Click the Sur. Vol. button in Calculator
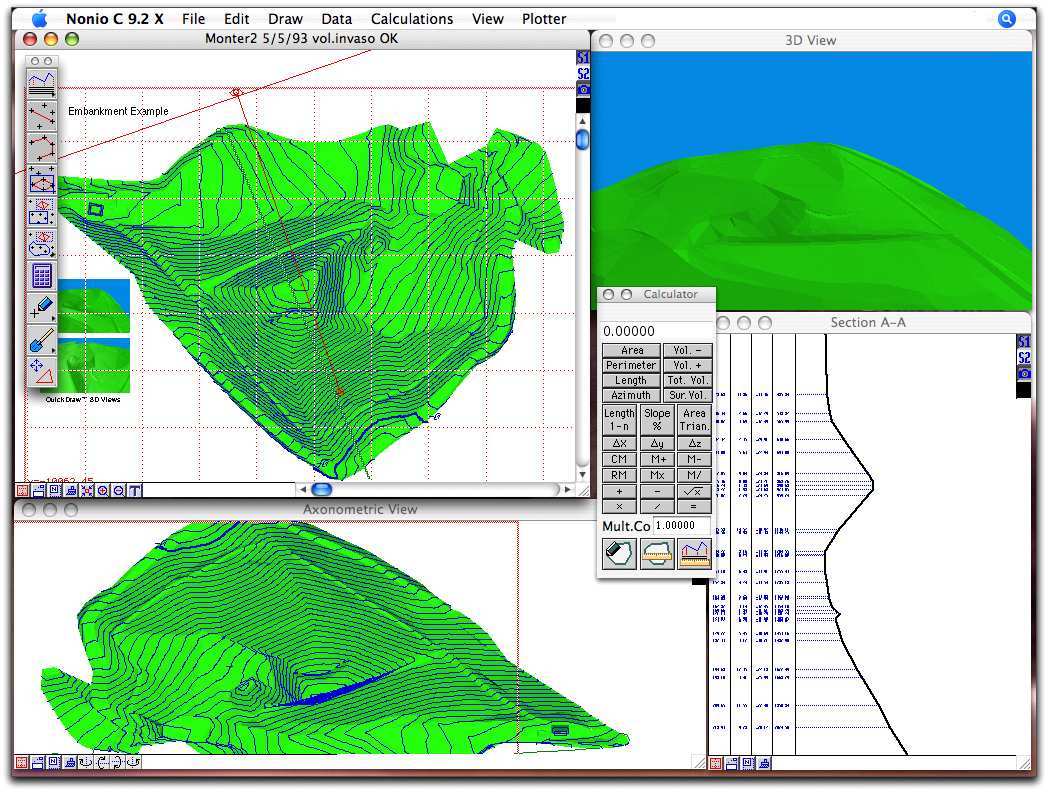The image size is (1048, 792). [688, 395]
